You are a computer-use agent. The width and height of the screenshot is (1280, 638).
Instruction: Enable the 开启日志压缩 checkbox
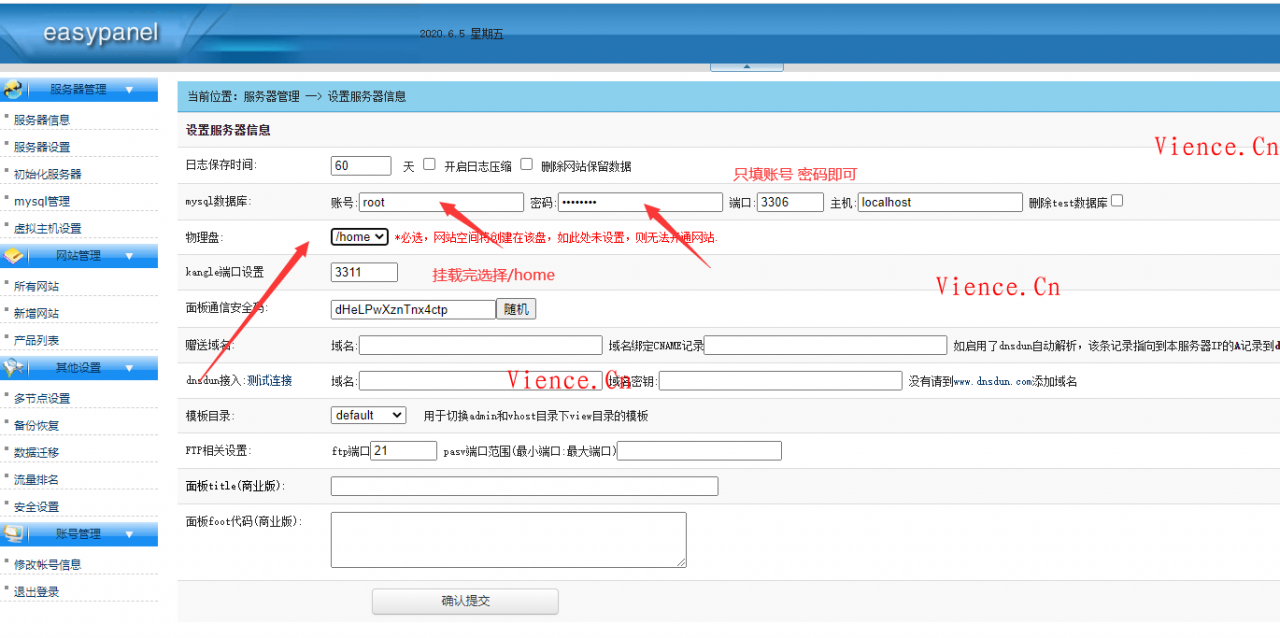[430, 165]
